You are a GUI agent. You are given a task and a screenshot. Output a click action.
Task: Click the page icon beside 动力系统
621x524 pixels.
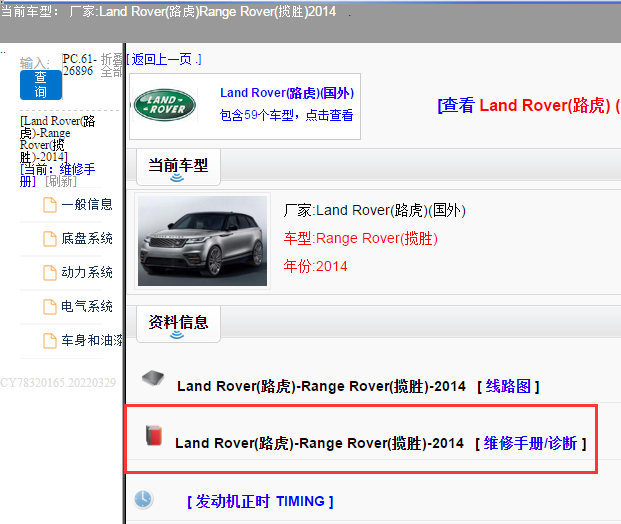pos(50,273)
